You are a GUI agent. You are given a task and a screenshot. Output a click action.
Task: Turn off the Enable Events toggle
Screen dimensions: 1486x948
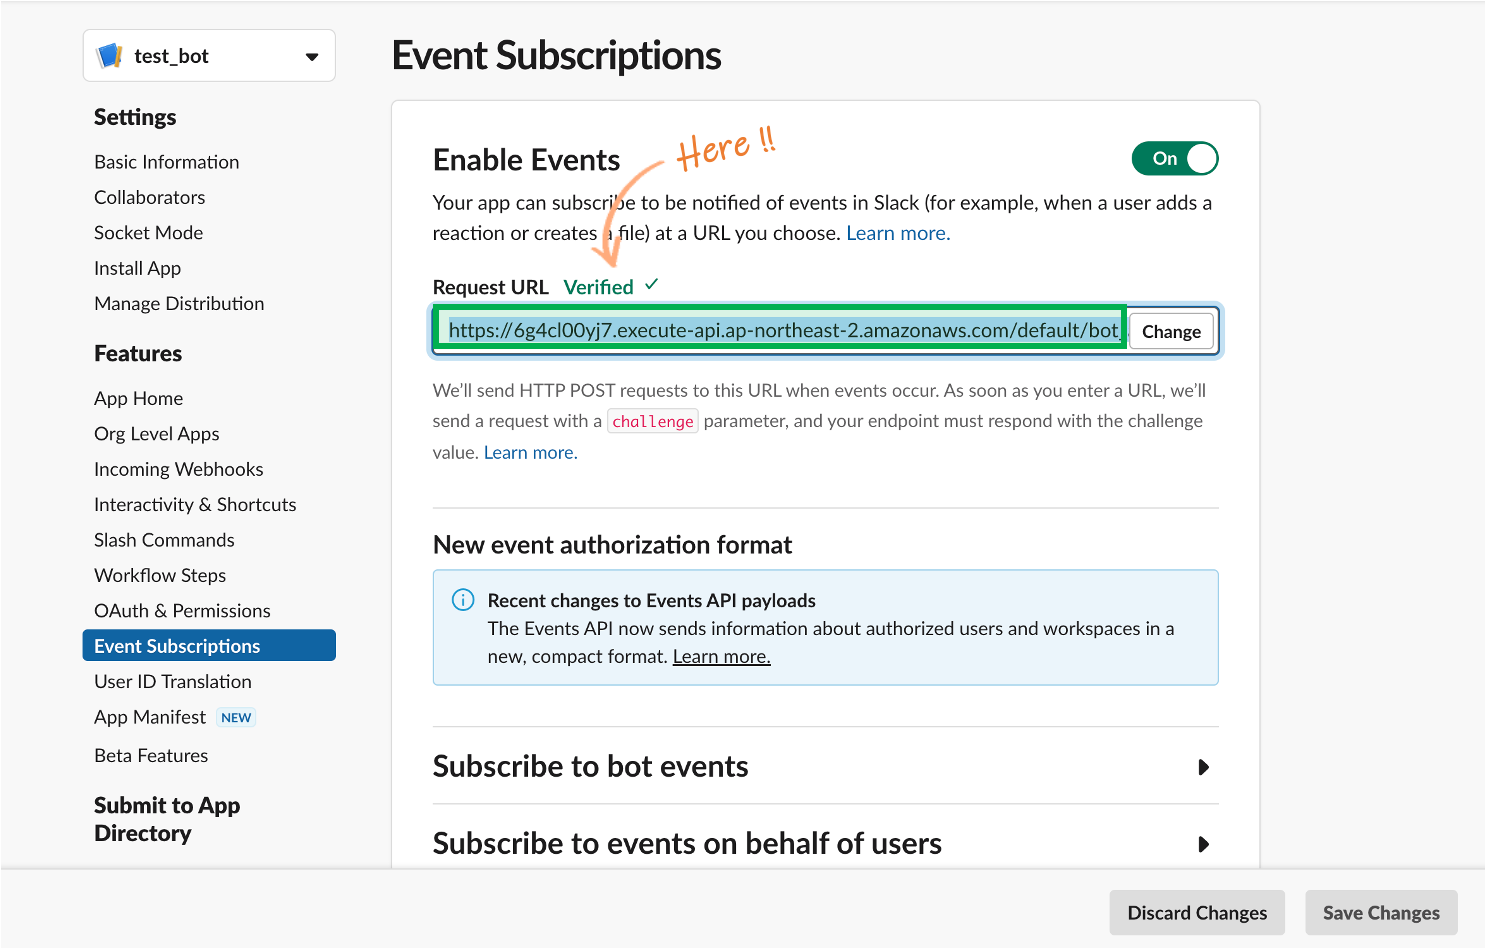1175,158
